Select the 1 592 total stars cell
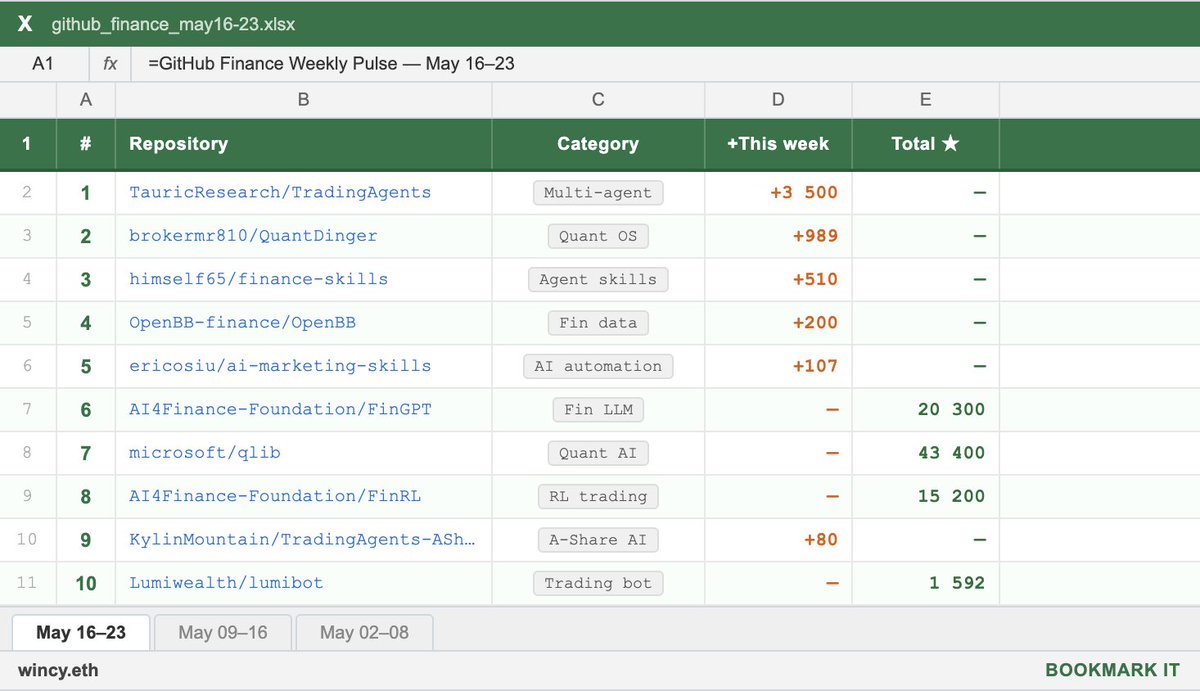This screenshot has height=691, width=1200. 925,583
